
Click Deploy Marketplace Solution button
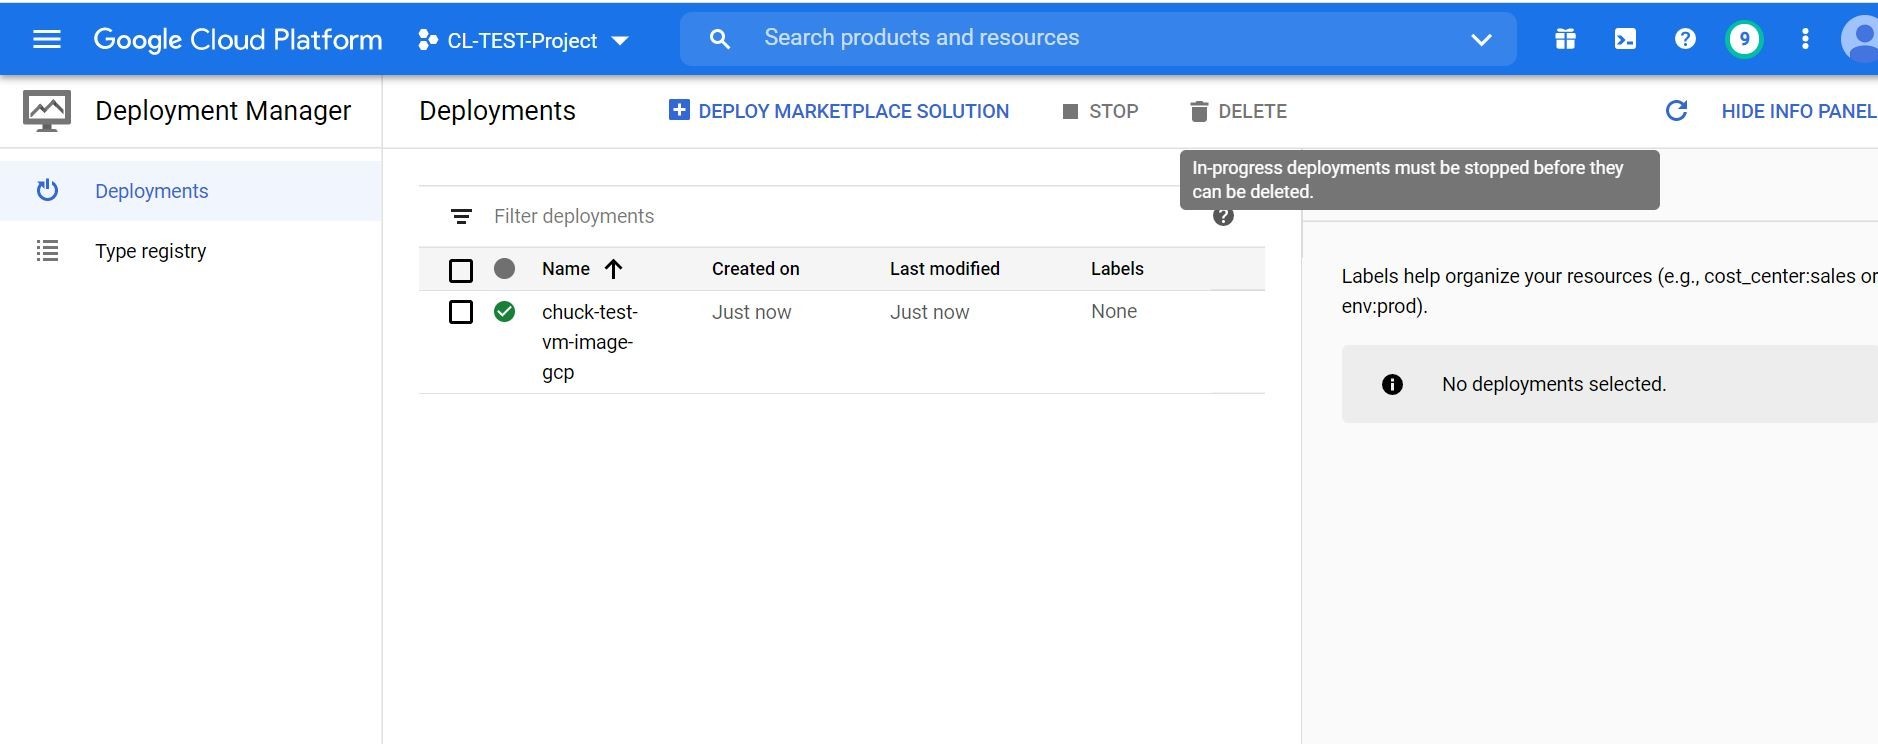pos(839,111)
